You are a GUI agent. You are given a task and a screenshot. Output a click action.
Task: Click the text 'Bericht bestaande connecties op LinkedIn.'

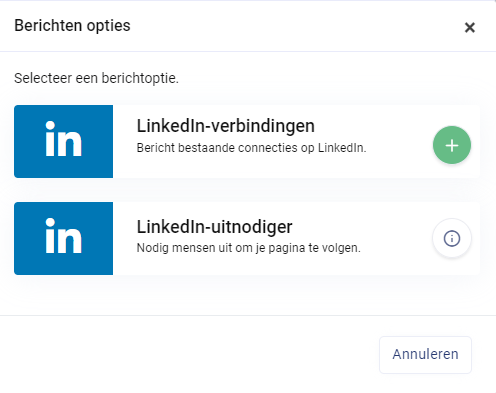[x=251, y=148]
